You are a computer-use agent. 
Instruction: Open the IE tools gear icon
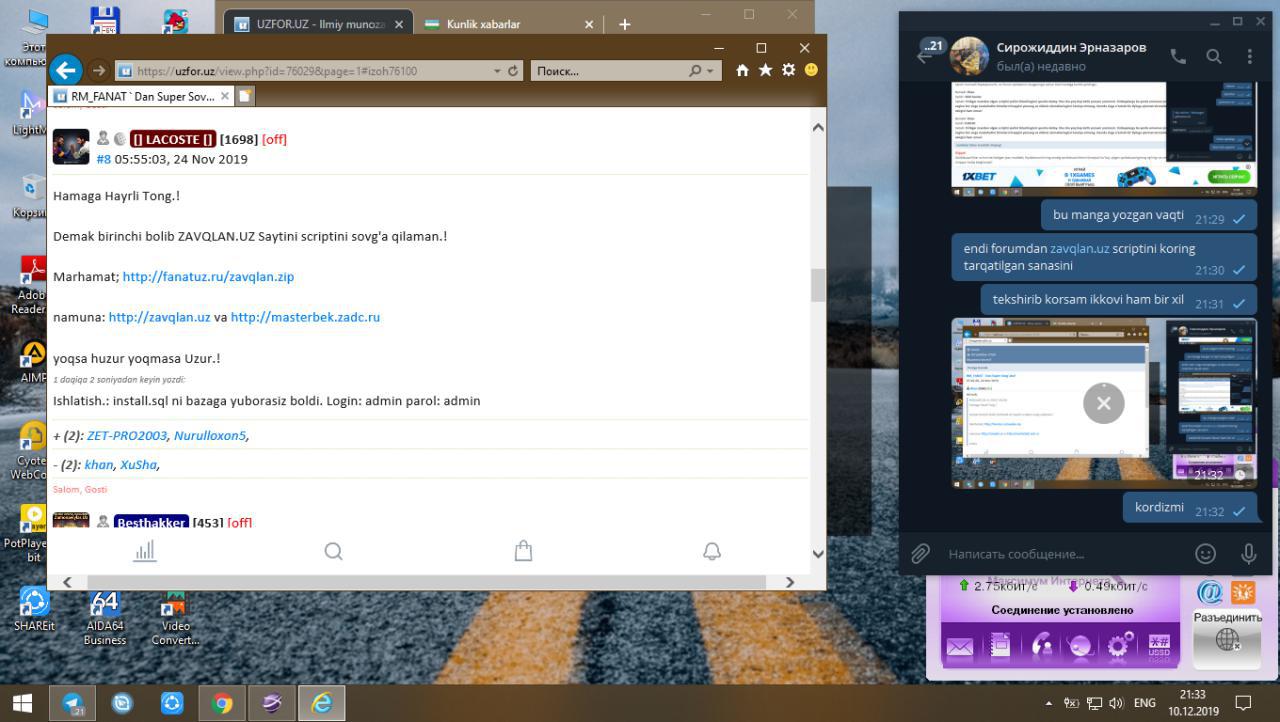click(x=788, y=70)
